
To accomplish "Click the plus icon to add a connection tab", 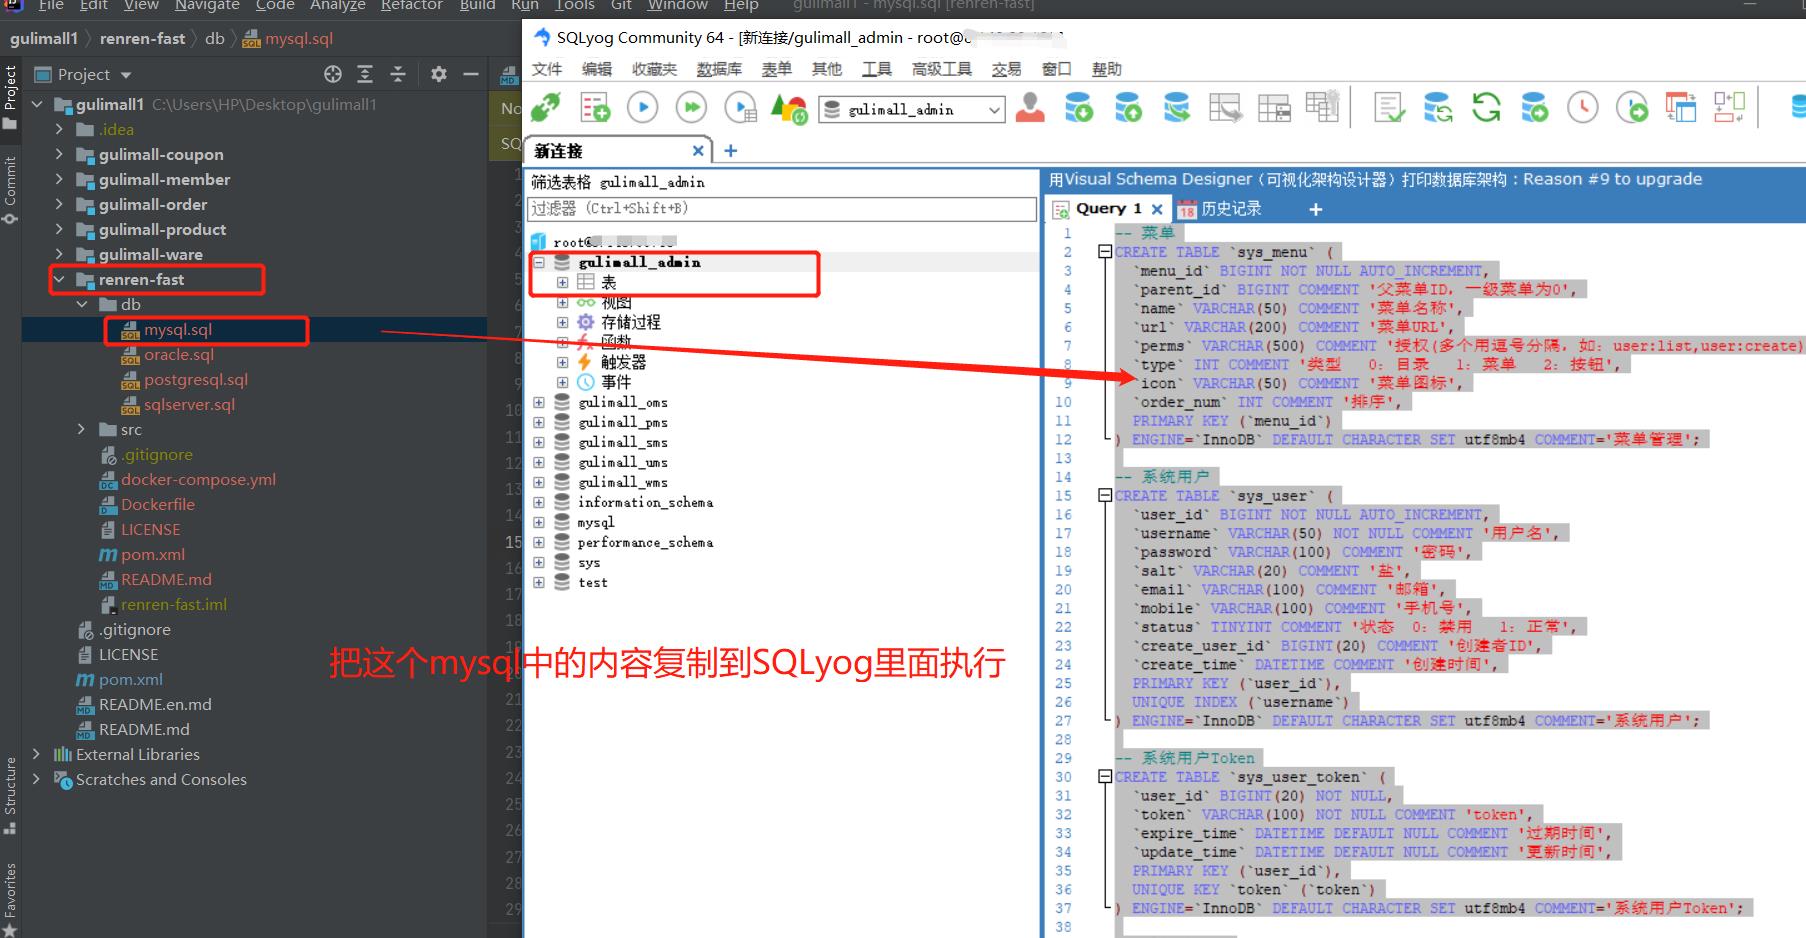I will pos(731,150).
